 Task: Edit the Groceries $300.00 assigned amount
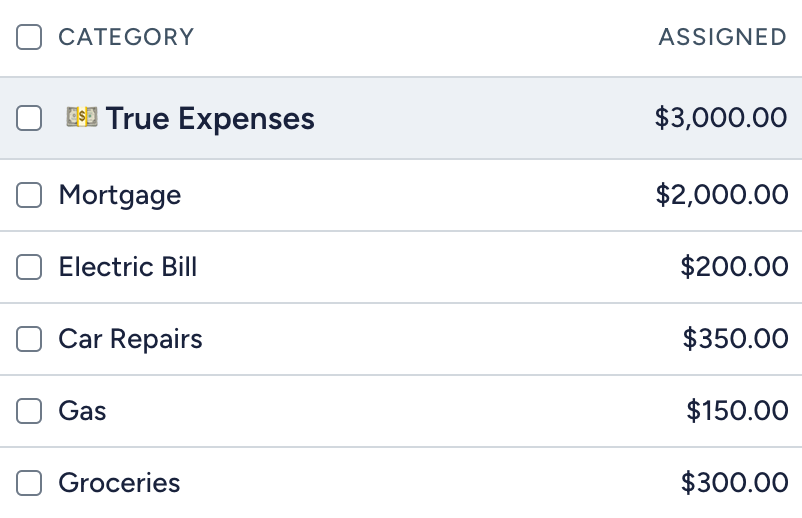point(734,483)
